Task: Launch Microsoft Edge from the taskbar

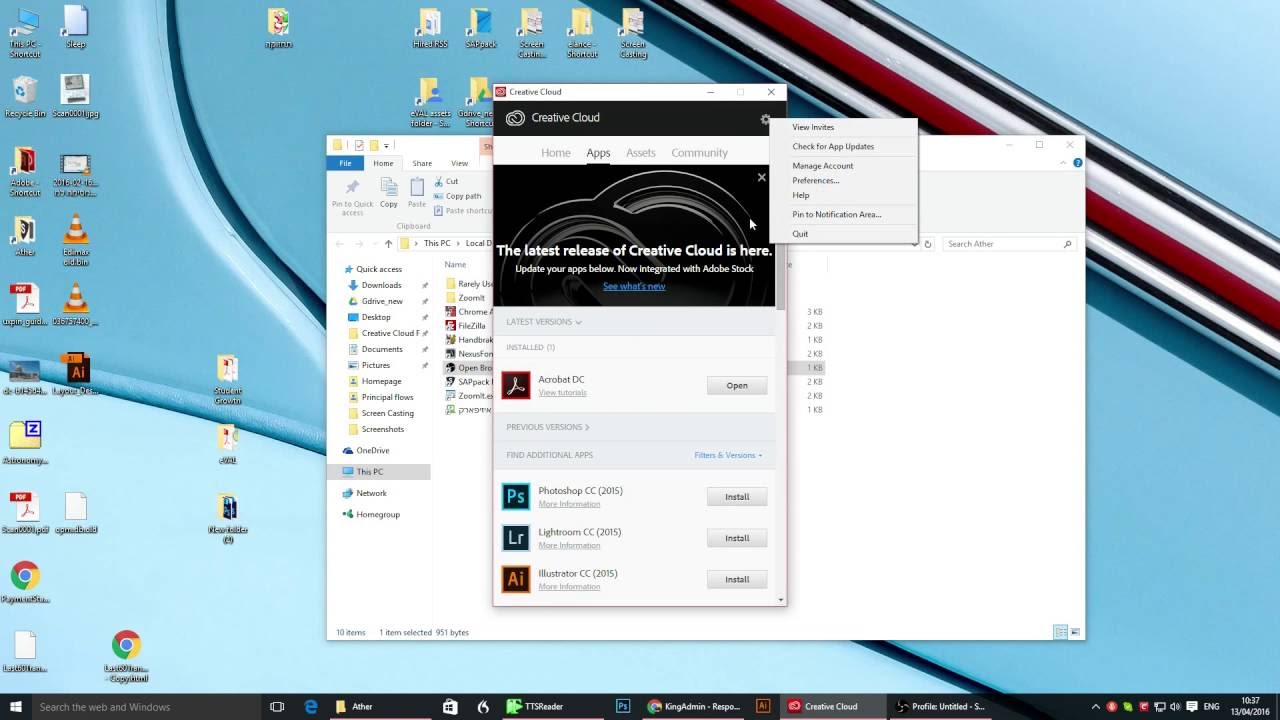Action: coord(311,706)
